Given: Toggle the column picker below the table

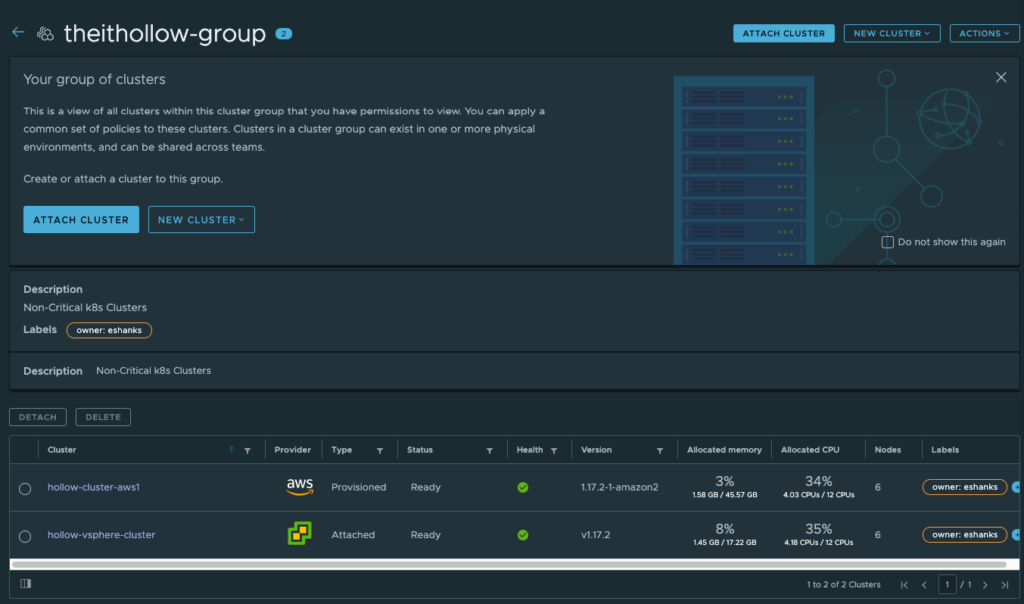Looking at the screenshot, I should [x=26, y=584].
